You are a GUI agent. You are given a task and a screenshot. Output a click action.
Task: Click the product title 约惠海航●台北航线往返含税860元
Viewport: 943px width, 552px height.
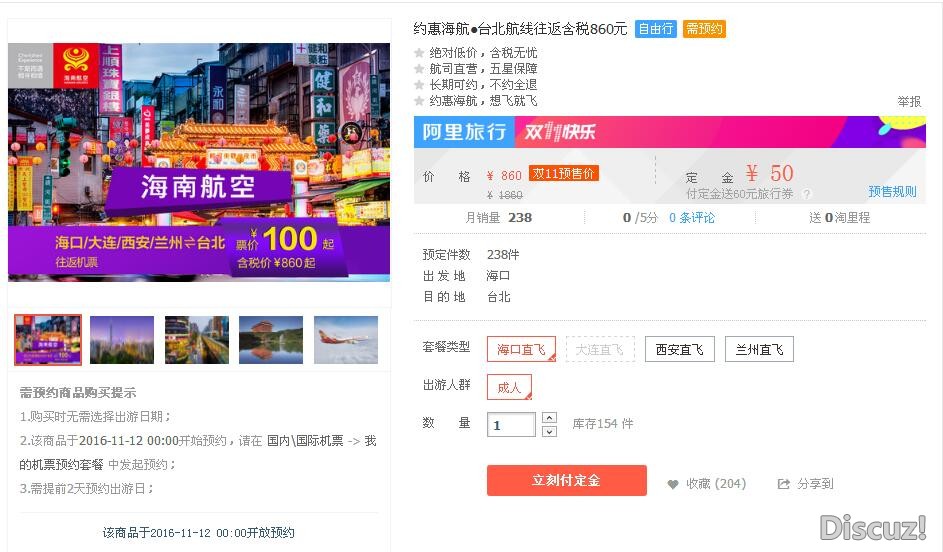pyautogui.click(x=520, y=29)
